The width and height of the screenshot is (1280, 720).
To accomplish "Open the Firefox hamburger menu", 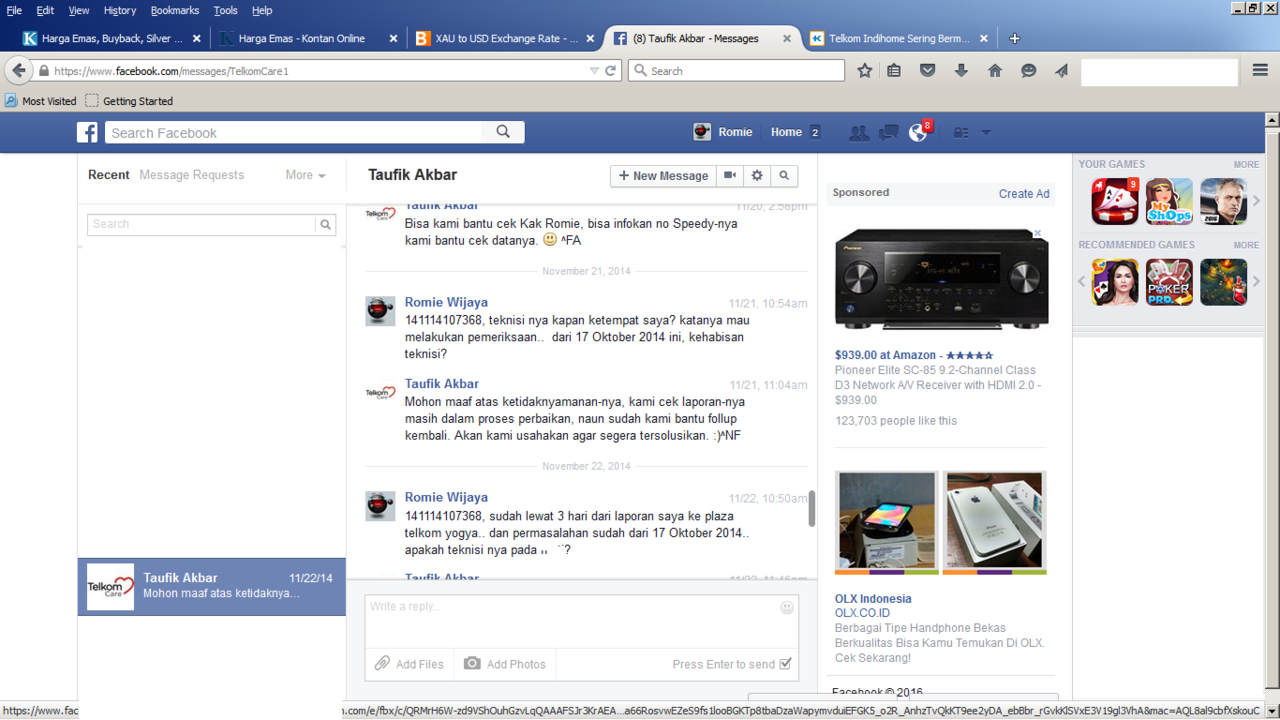I will (1260, 71).
